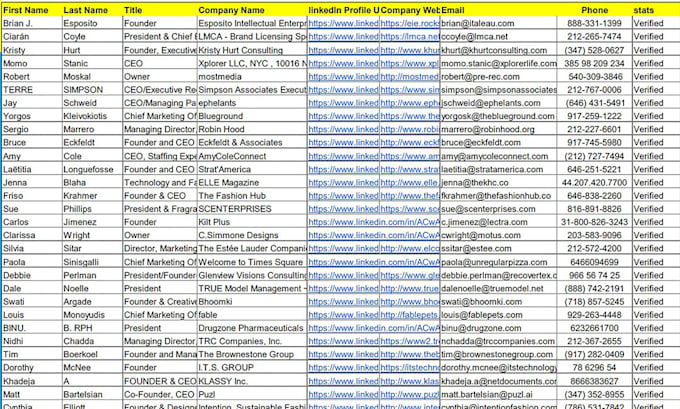The image size is (680, 409).
Task: Select 'Verified' status in Nidhi Chadda row
Action: [x=656, y=341]
